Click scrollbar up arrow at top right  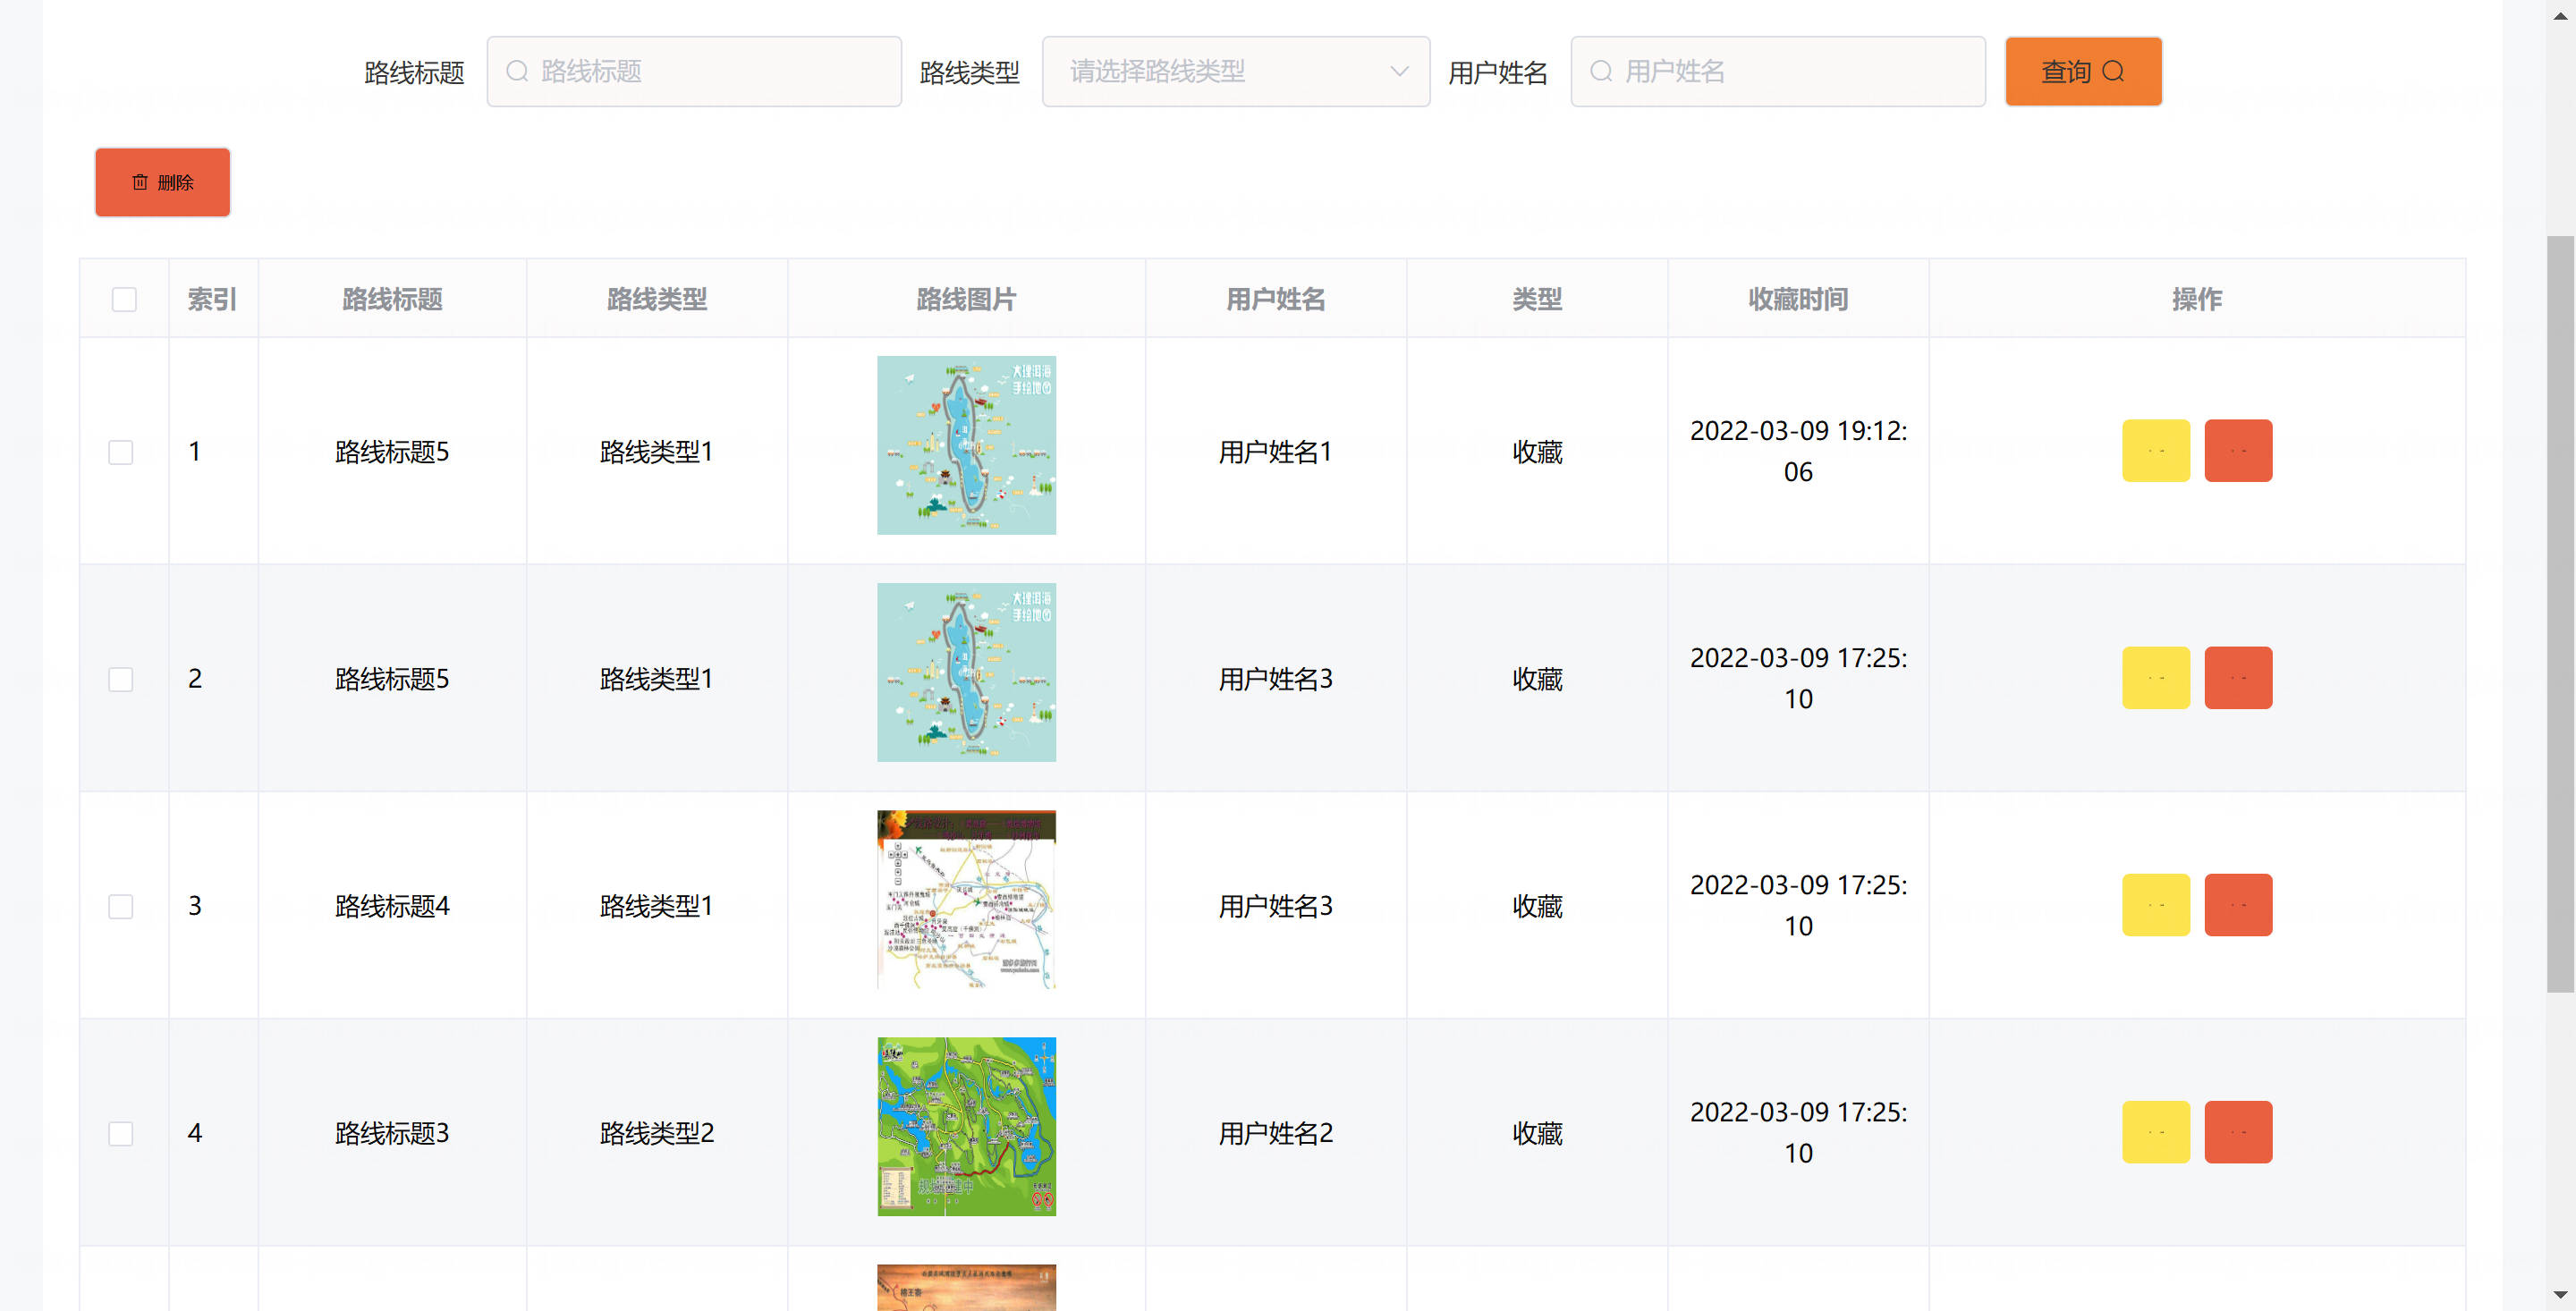pos(2560,15)
